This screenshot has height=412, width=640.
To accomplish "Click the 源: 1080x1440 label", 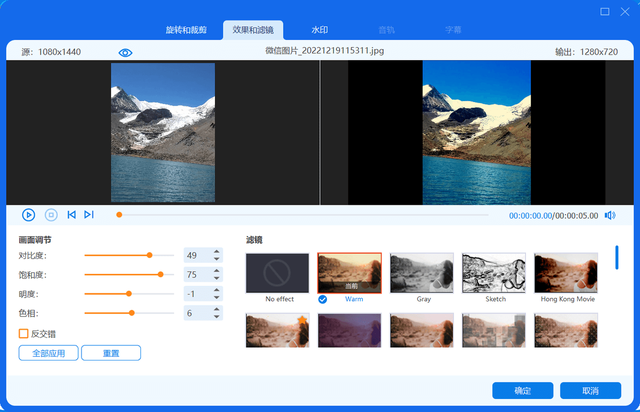I will pos(51,52).
